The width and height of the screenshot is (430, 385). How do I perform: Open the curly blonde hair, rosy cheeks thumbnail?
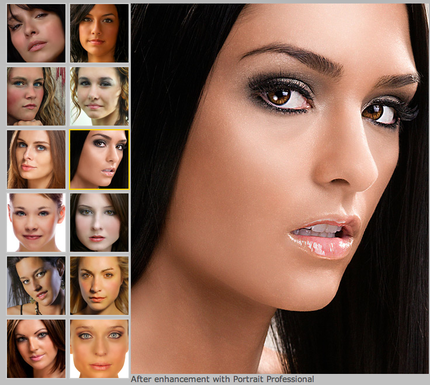coord(36,96)
